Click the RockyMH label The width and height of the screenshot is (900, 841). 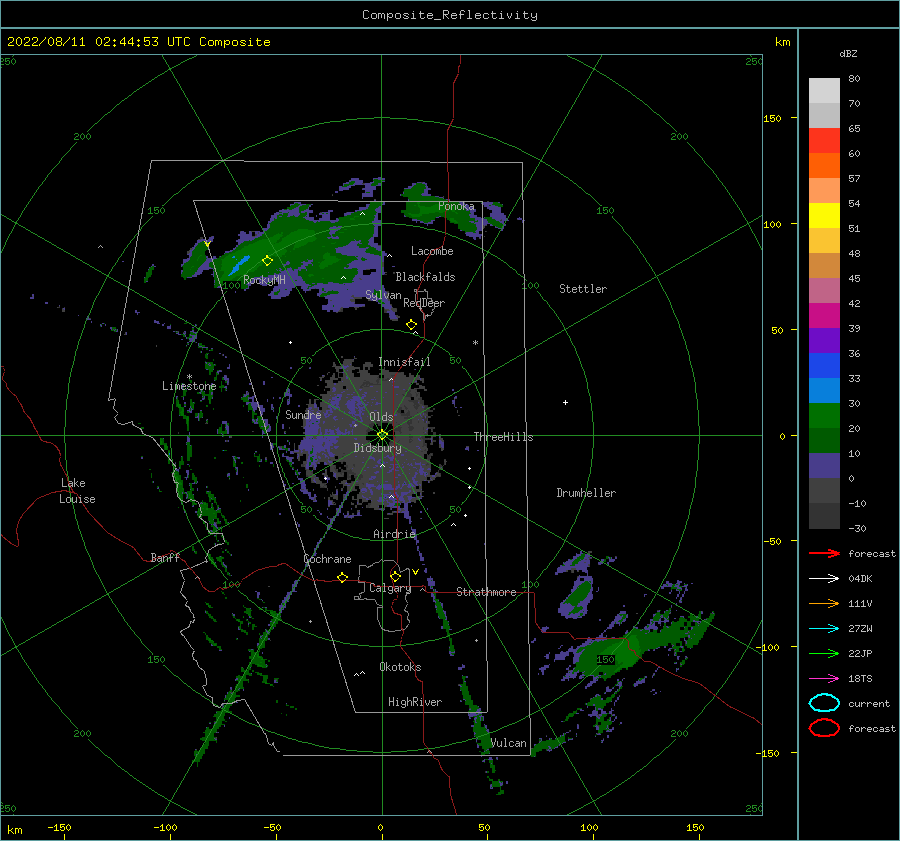tap(264, 280)
